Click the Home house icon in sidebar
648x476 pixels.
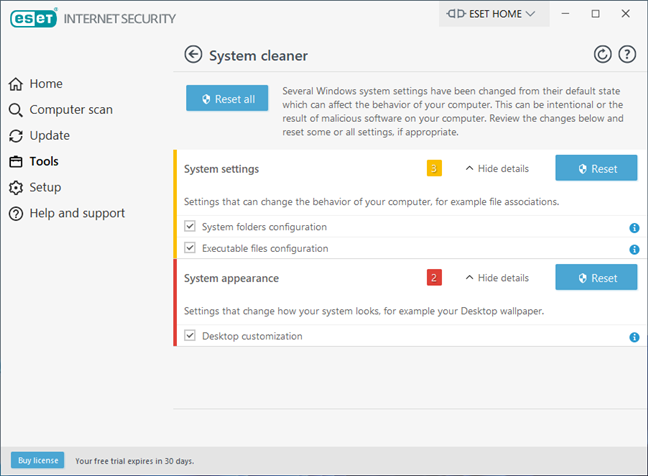[x=16, y=84]
